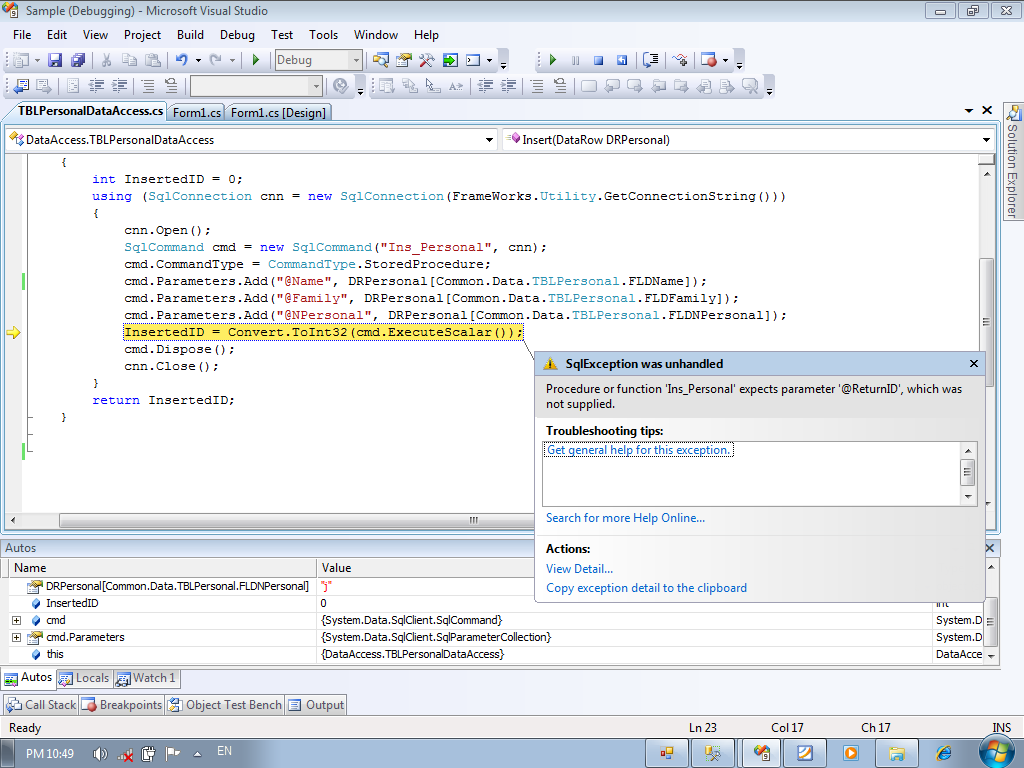The image size is (1024, 768).
Task: Open the Output tab
Action: [317, 705]
